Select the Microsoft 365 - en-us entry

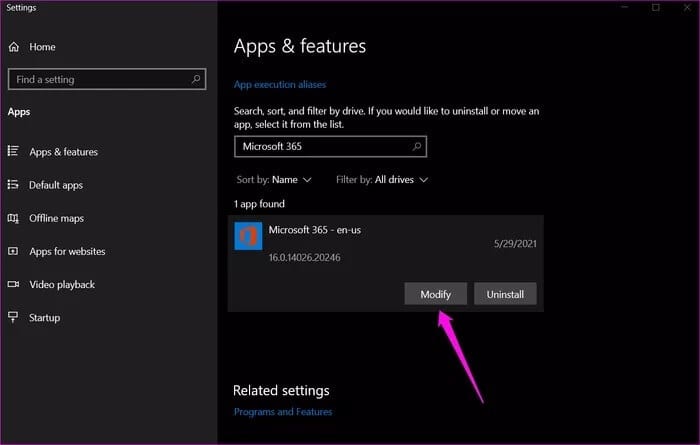tap(386, 263)
